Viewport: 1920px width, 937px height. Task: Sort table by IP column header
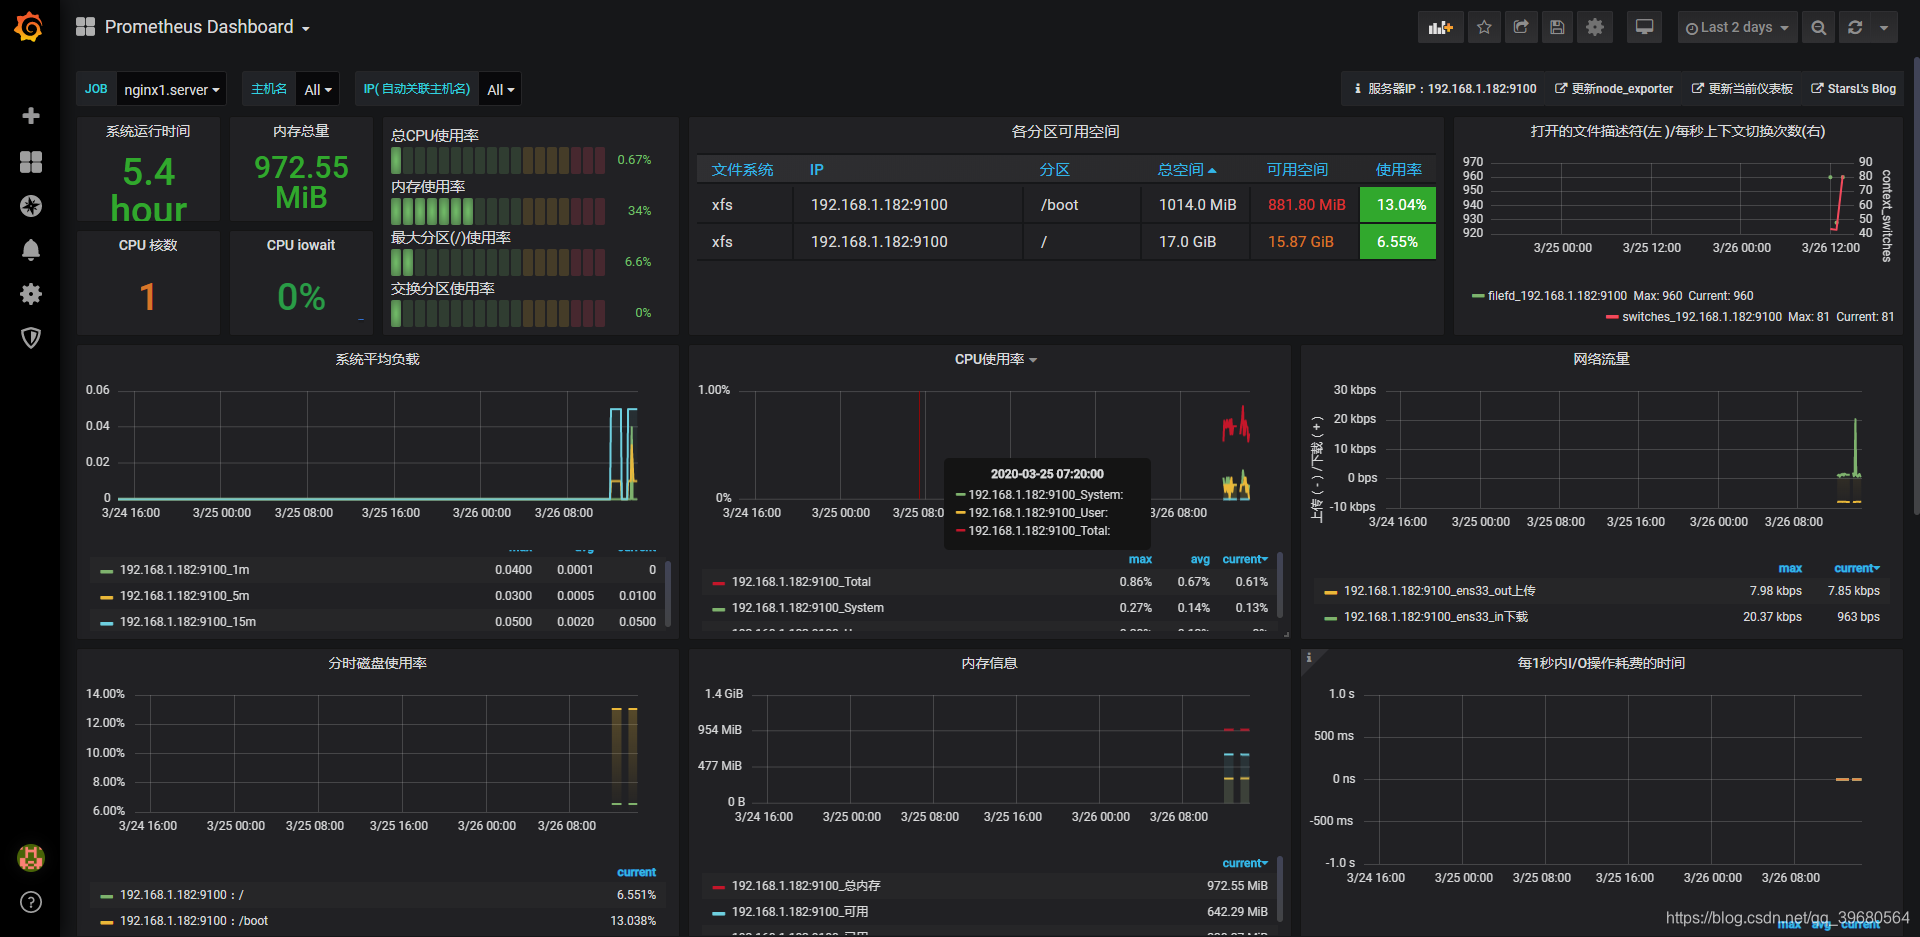tap(816, 170)
